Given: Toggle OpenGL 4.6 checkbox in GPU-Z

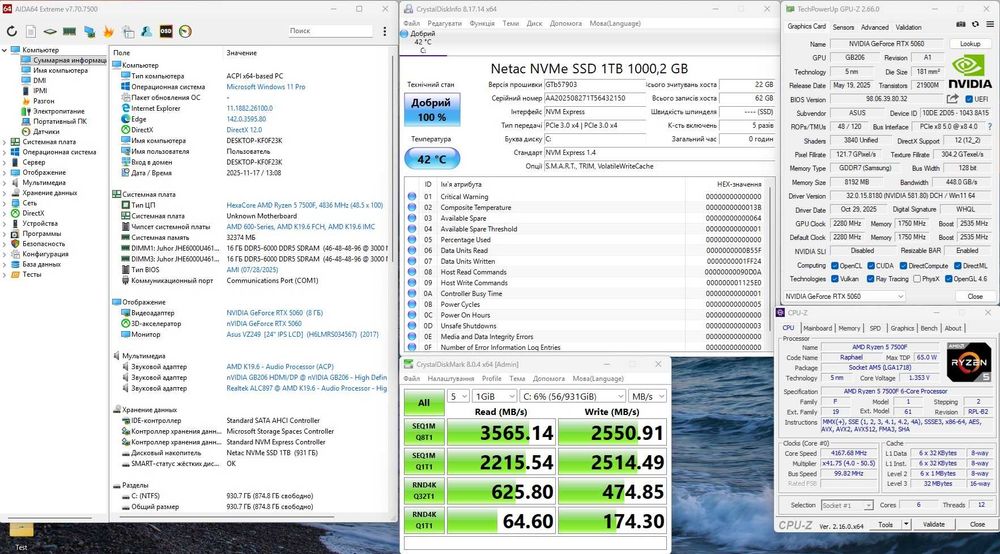Looking at the screenshot, I should [x=948, y=279].
